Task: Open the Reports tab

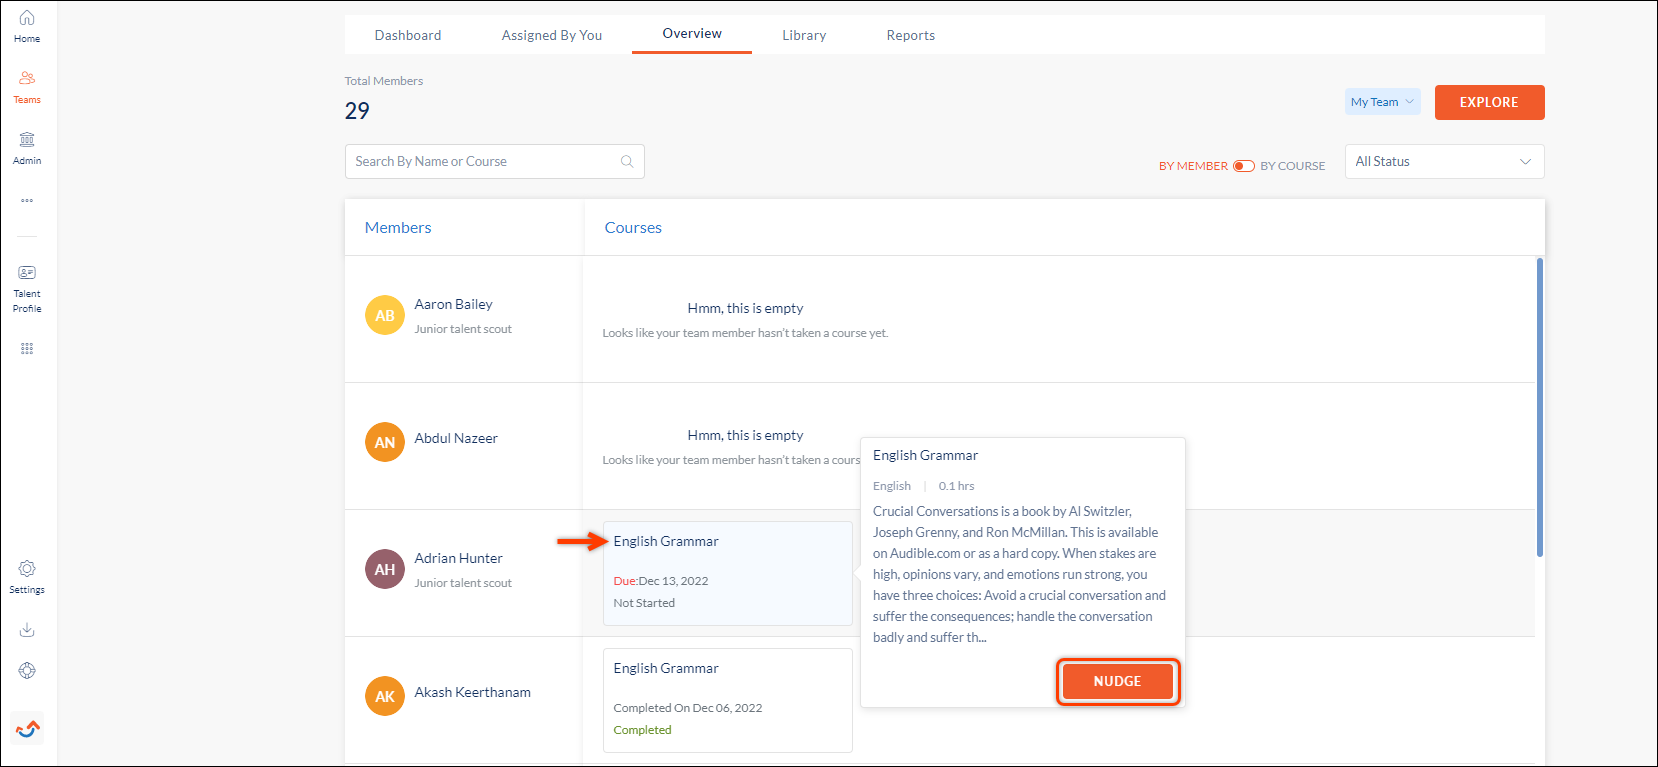Action: pos(911,35)
